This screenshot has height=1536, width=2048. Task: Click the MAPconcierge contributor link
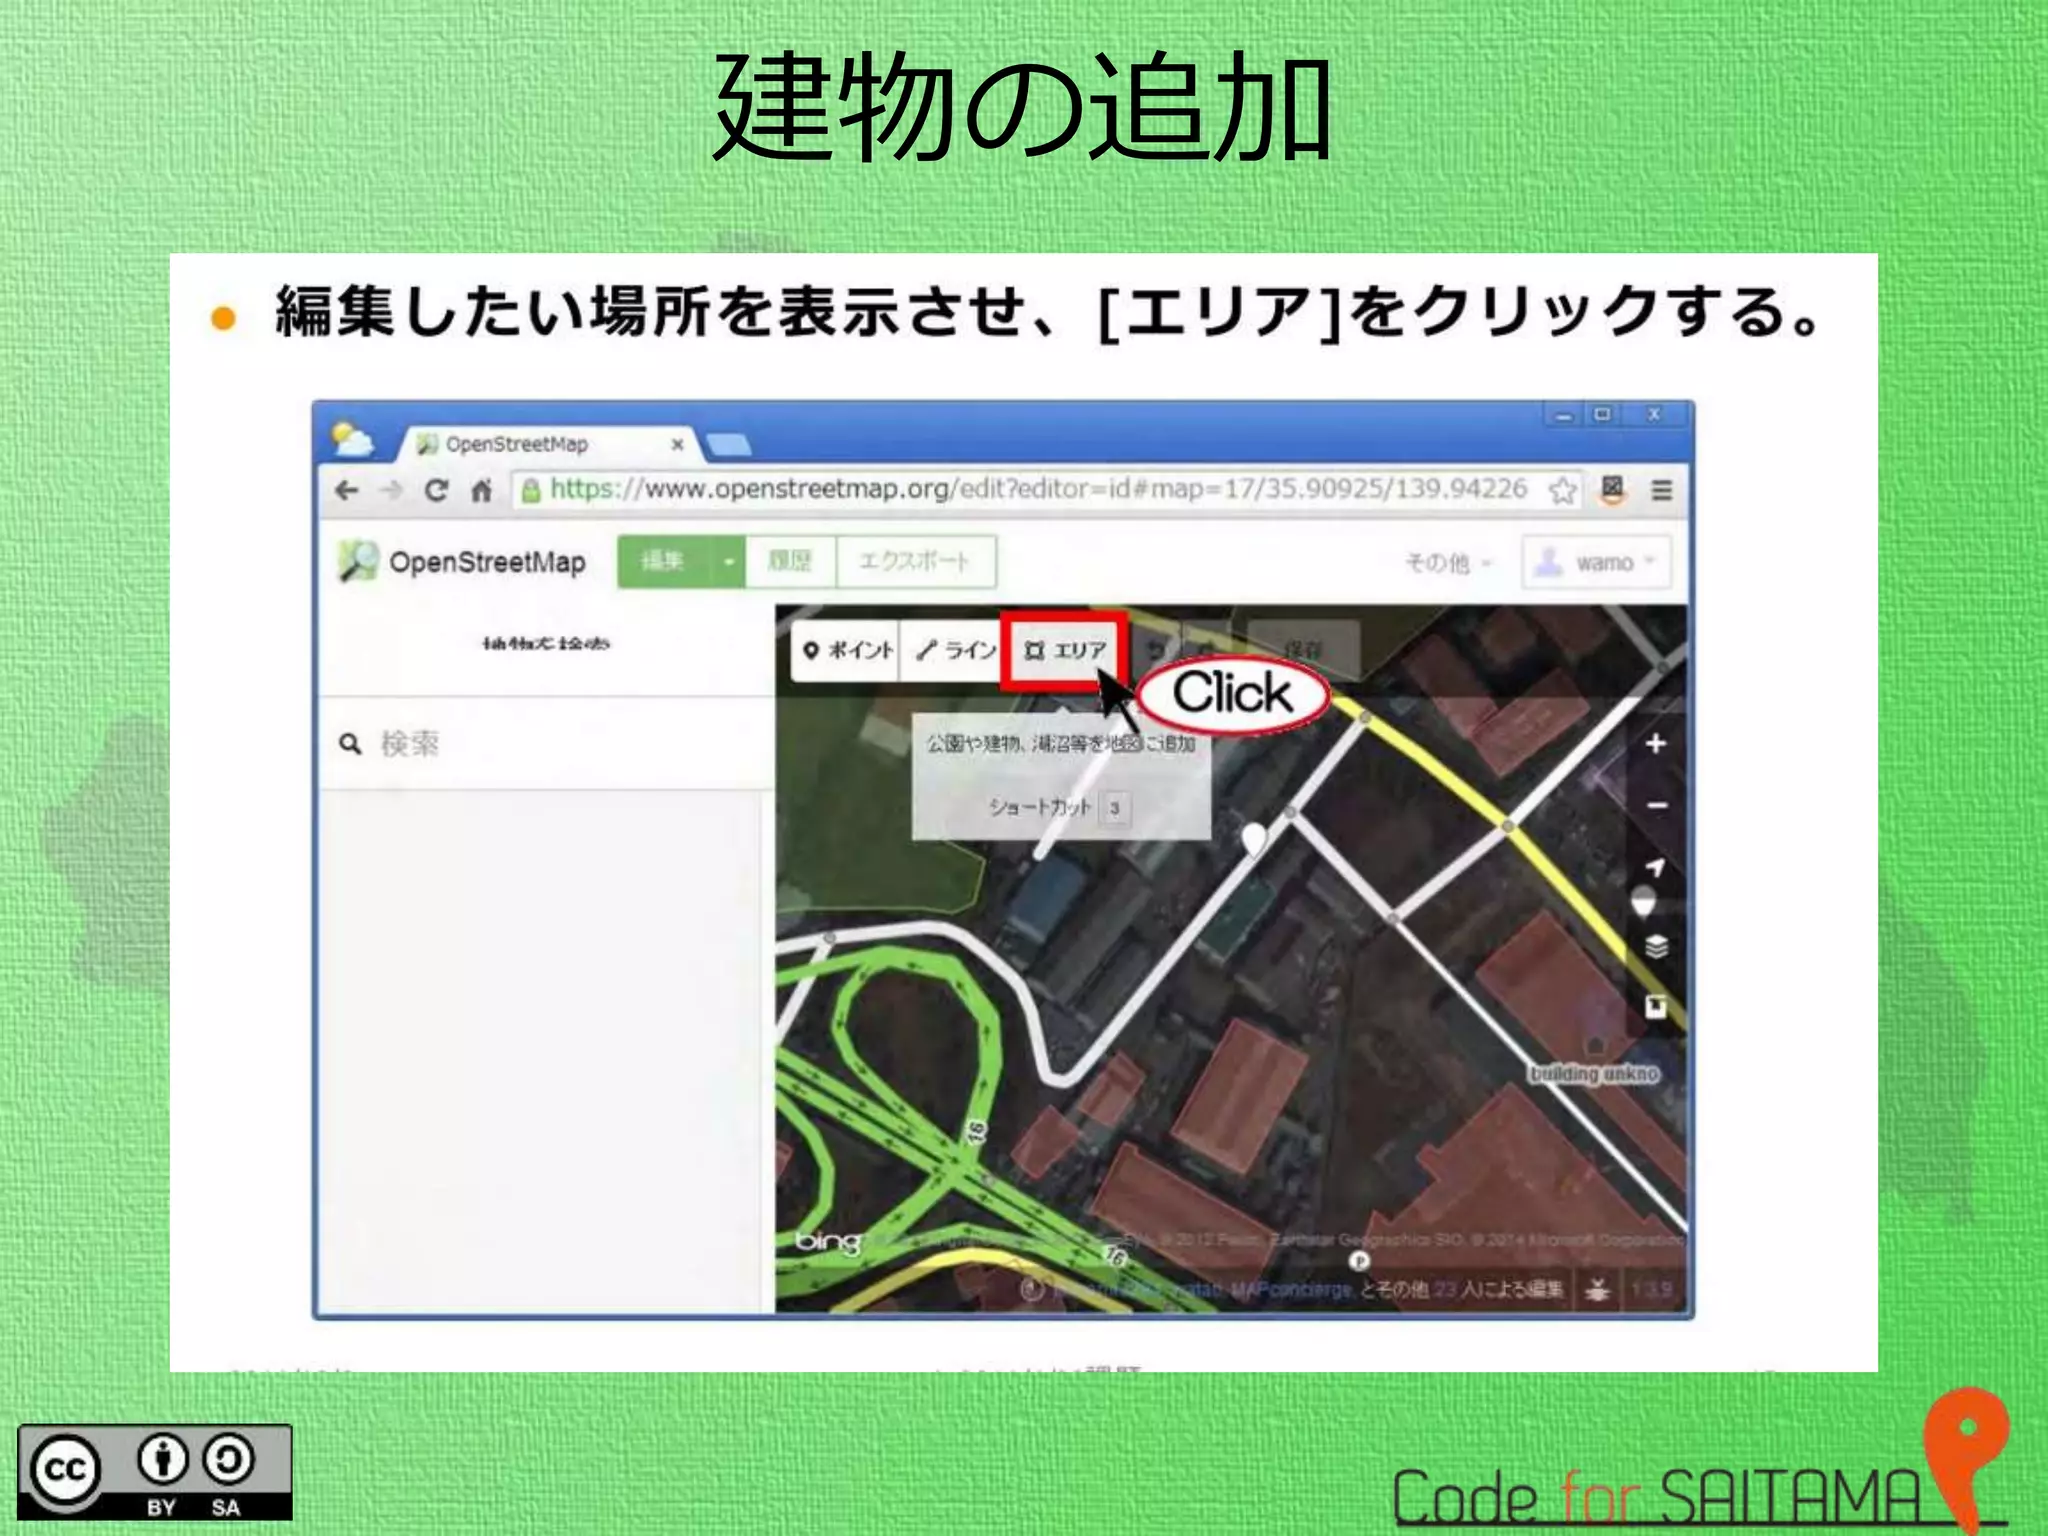point(1290,1289)
